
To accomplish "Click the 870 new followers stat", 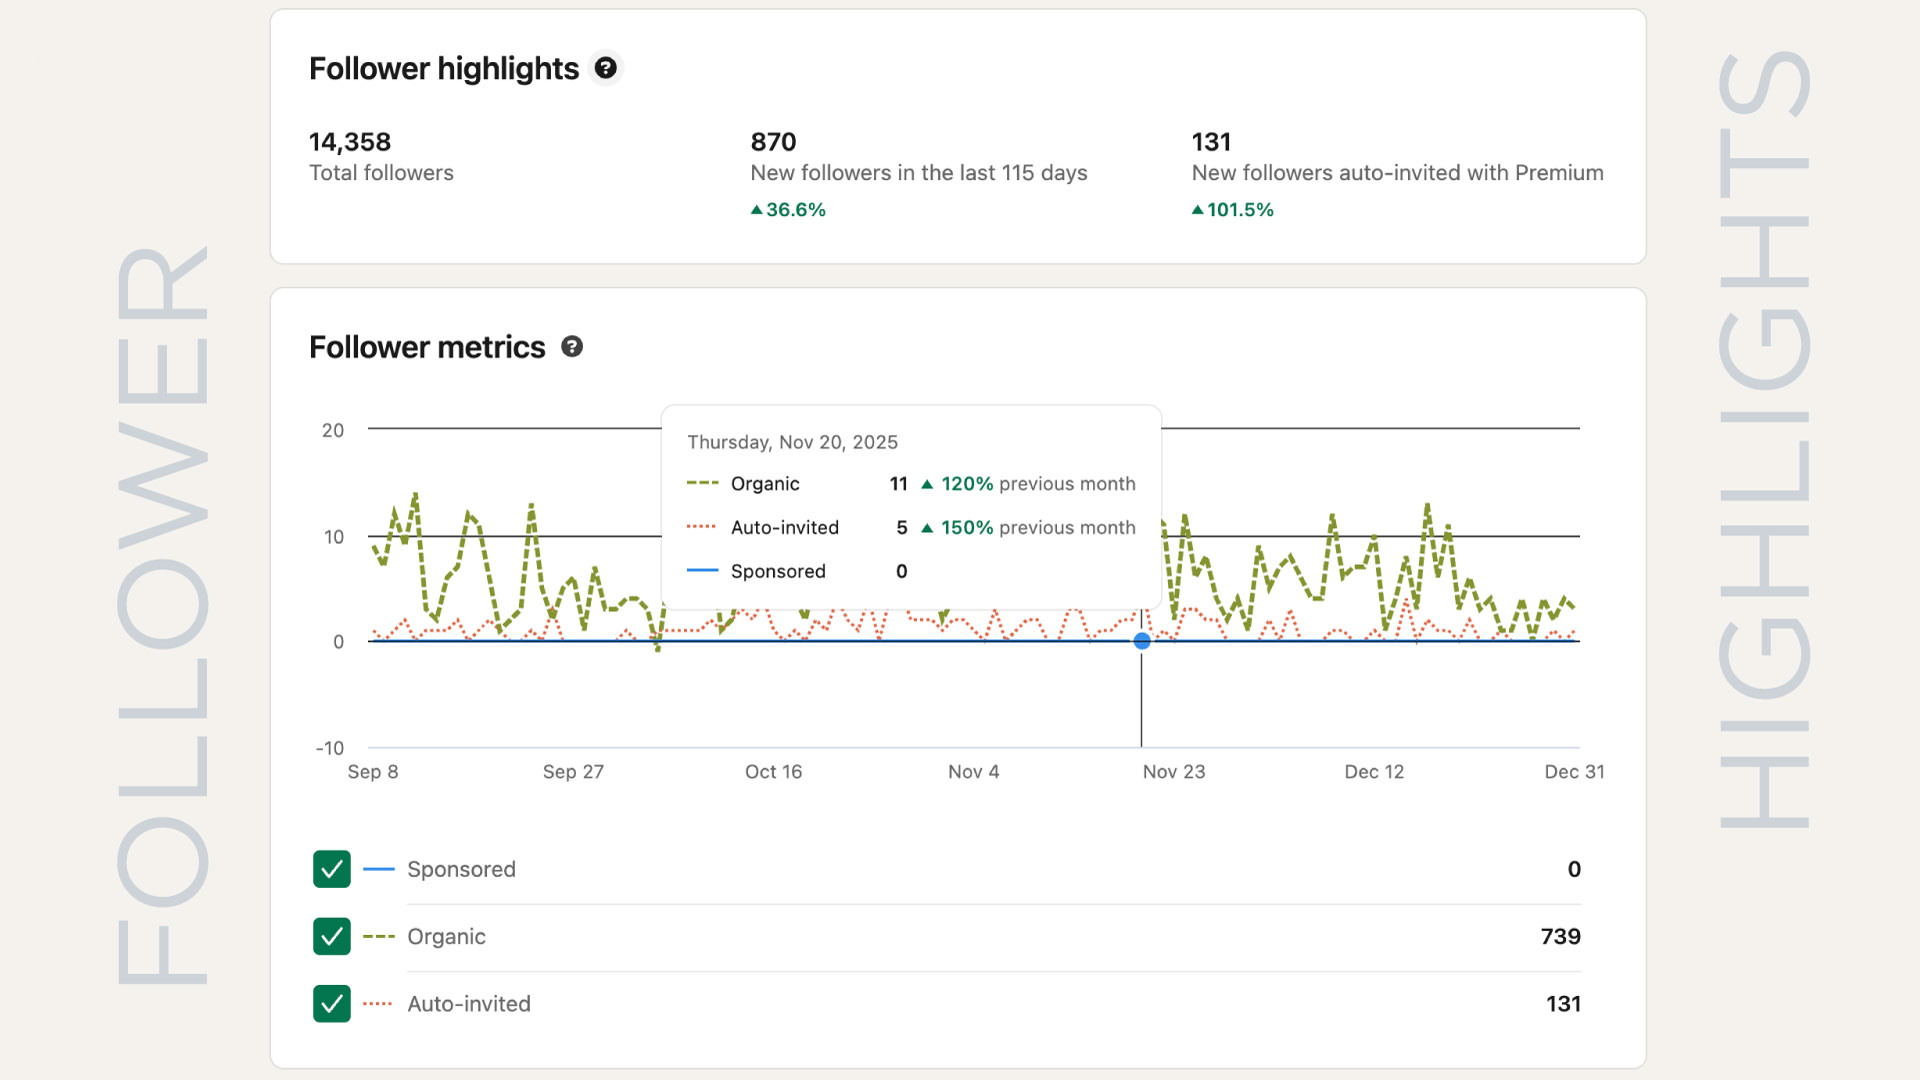I will tap(773, 142).
